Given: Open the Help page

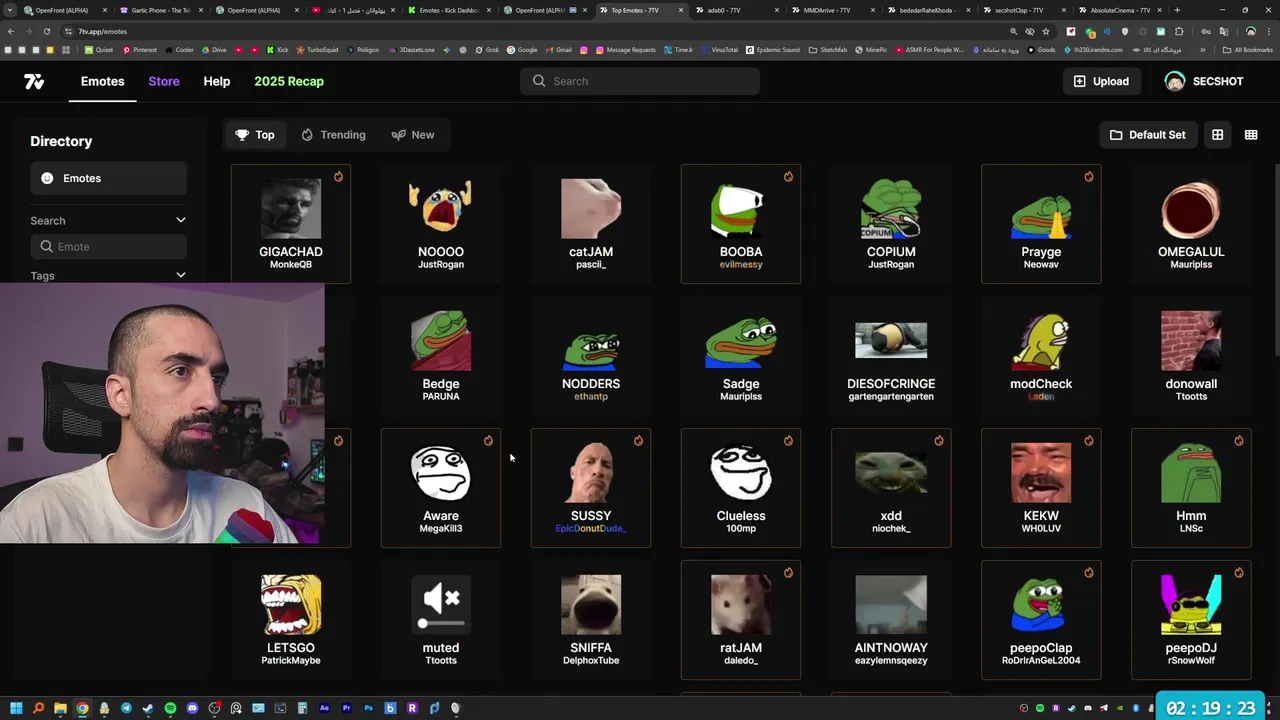Looking at the screenshot, I should [217, 81].
